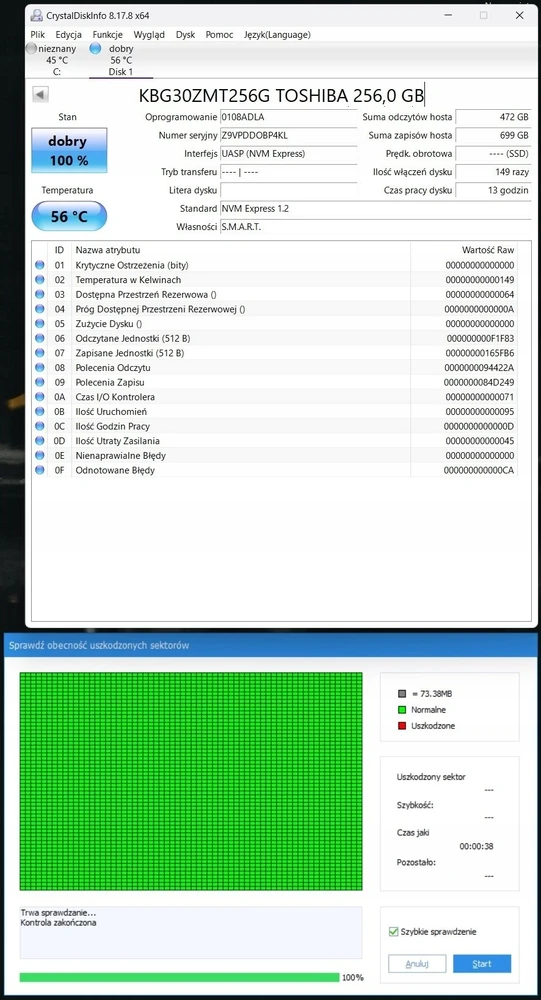This screenshot has width=541, height=1000.
Task: Click the green Normalne legend swatch
Action: [x=402, y=709]
